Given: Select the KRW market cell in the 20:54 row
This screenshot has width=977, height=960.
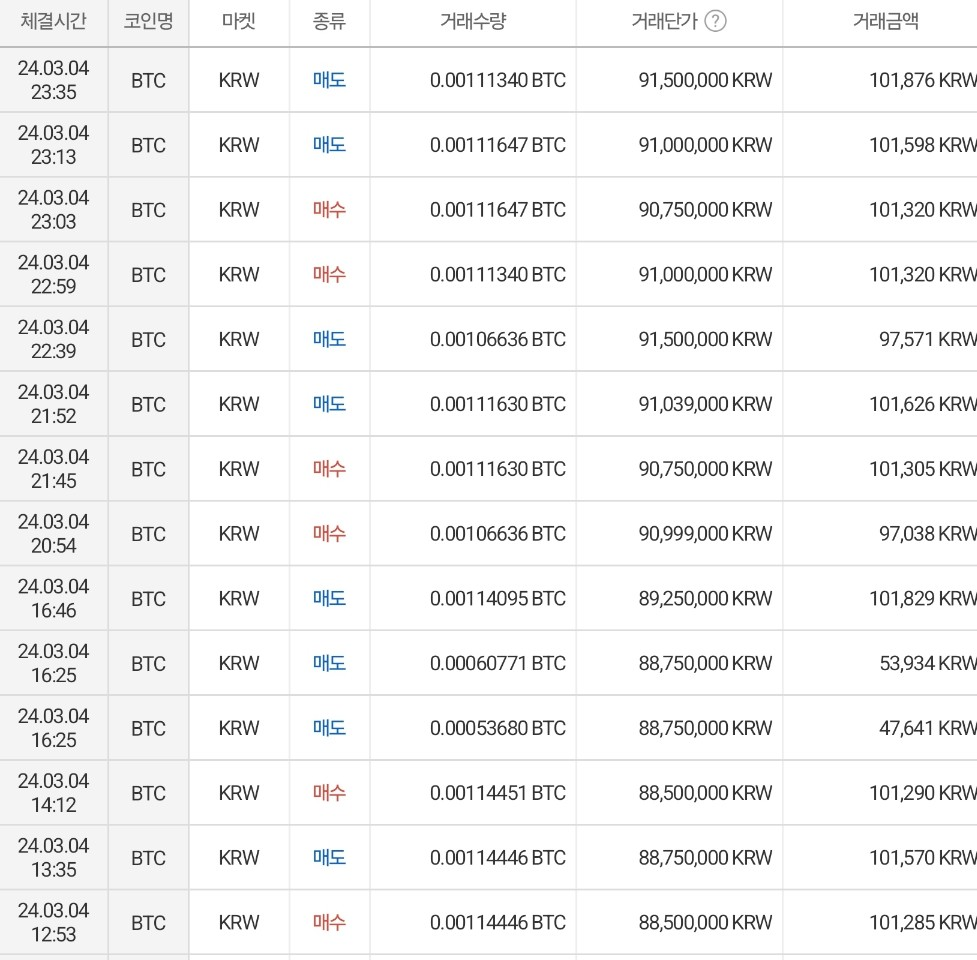Looking at the screenshot, I should pyautogui.click(x=239, y=533).
